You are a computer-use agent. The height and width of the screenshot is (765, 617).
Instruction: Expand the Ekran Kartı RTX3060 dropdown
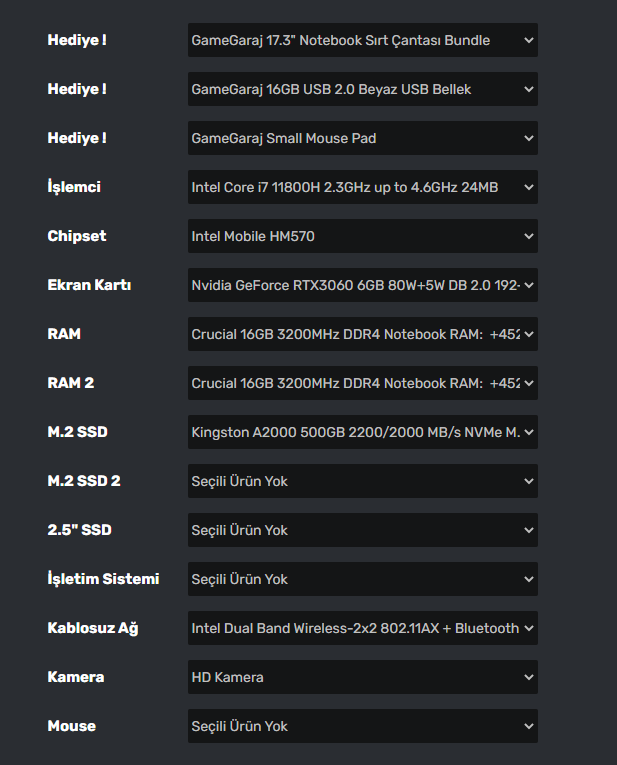[x=362, y=285]
